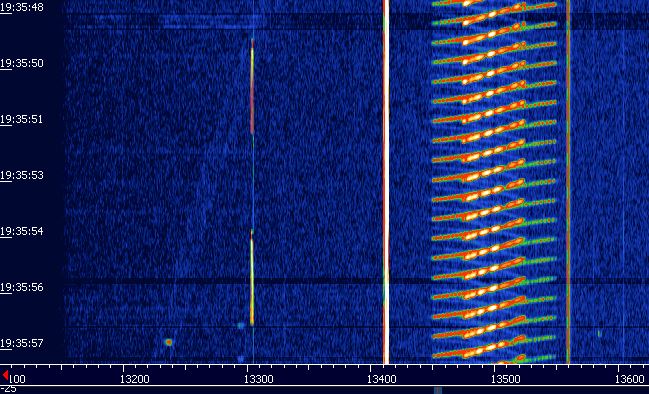This screenshot has height=394, width=649.
Task: Tune to the 13200 frequency label
Action: tap(135, 379)
